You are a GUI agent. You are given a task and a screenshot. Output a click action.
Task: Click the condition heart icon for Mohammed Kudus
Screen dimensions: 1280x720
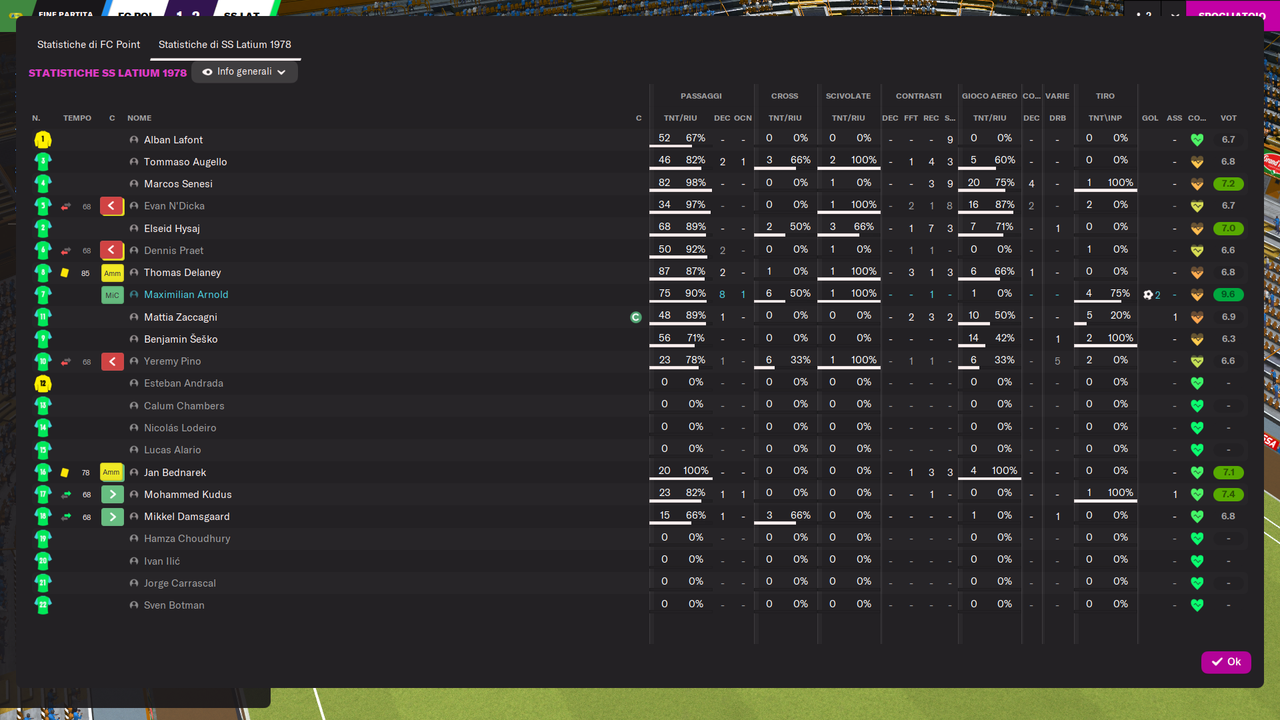point(1197,494)
